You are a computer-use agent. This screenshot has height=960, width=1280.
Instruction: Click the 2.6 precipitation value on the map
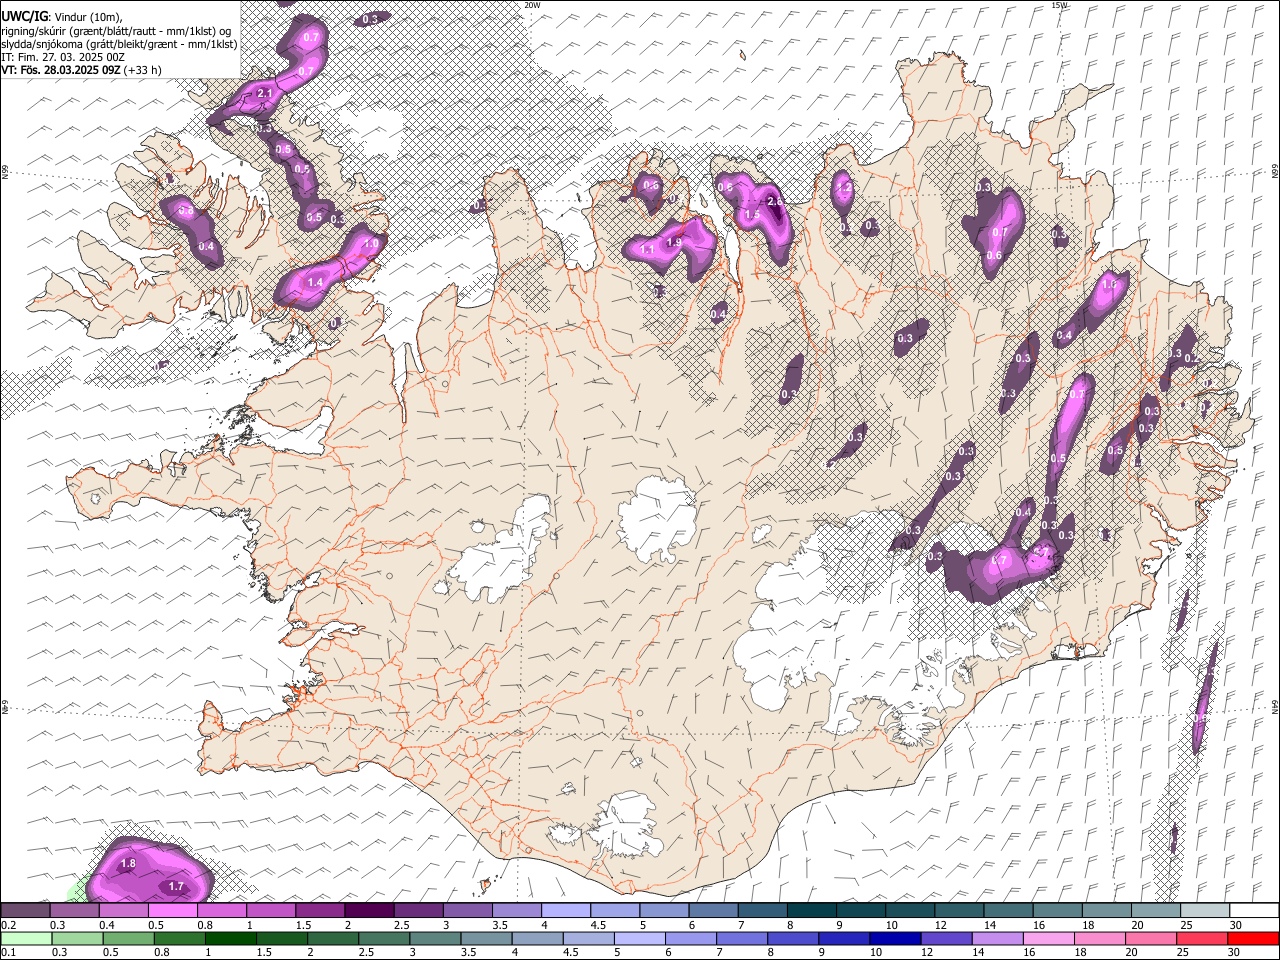pyautogui.click(x=774, y=202)
